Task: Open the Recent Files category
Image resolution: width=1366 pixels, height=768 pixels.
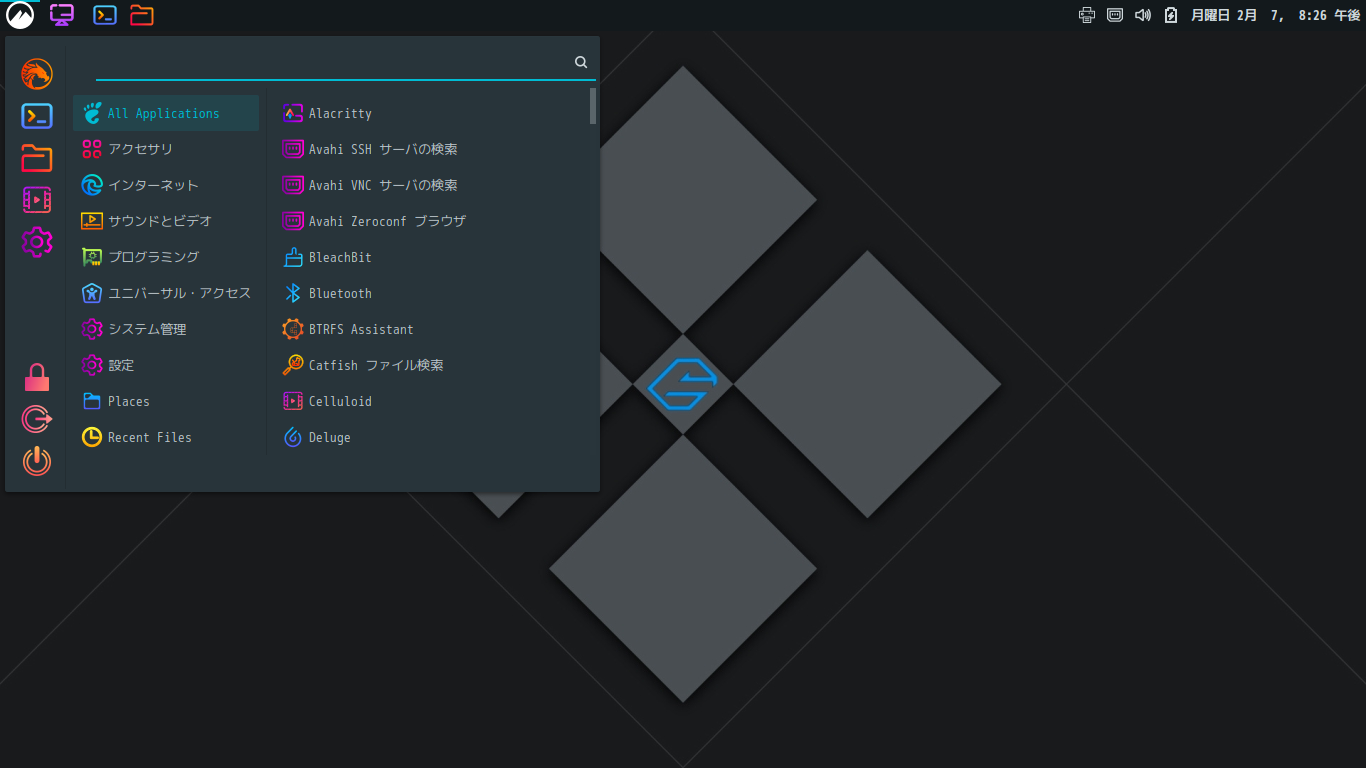Action: [166, 437]
